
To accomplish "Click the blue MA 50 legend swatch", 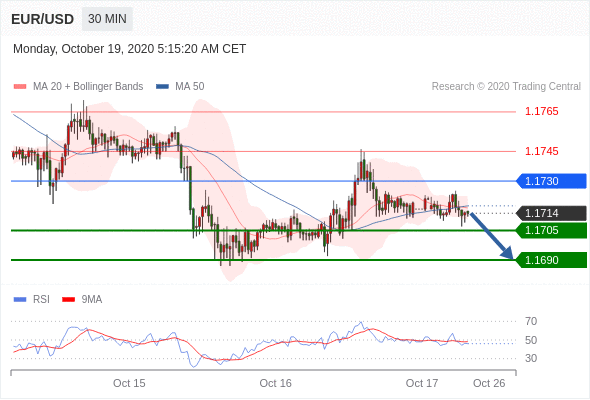I will [162, 87].
